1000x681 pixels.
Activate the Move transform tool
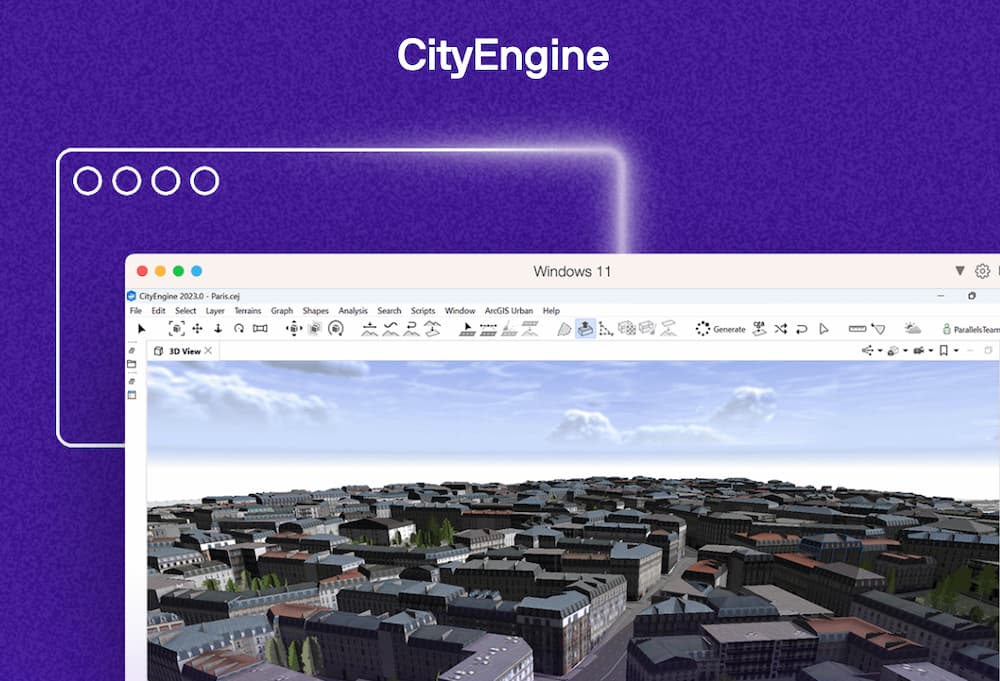point(197,328)
